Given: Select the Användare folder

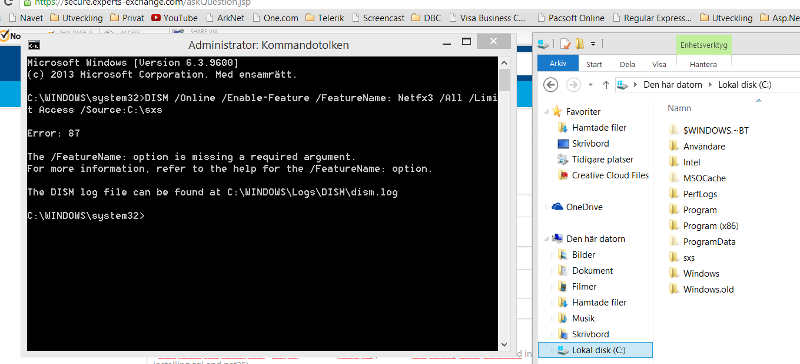Looking at the screenshot, I should (696, 146).
